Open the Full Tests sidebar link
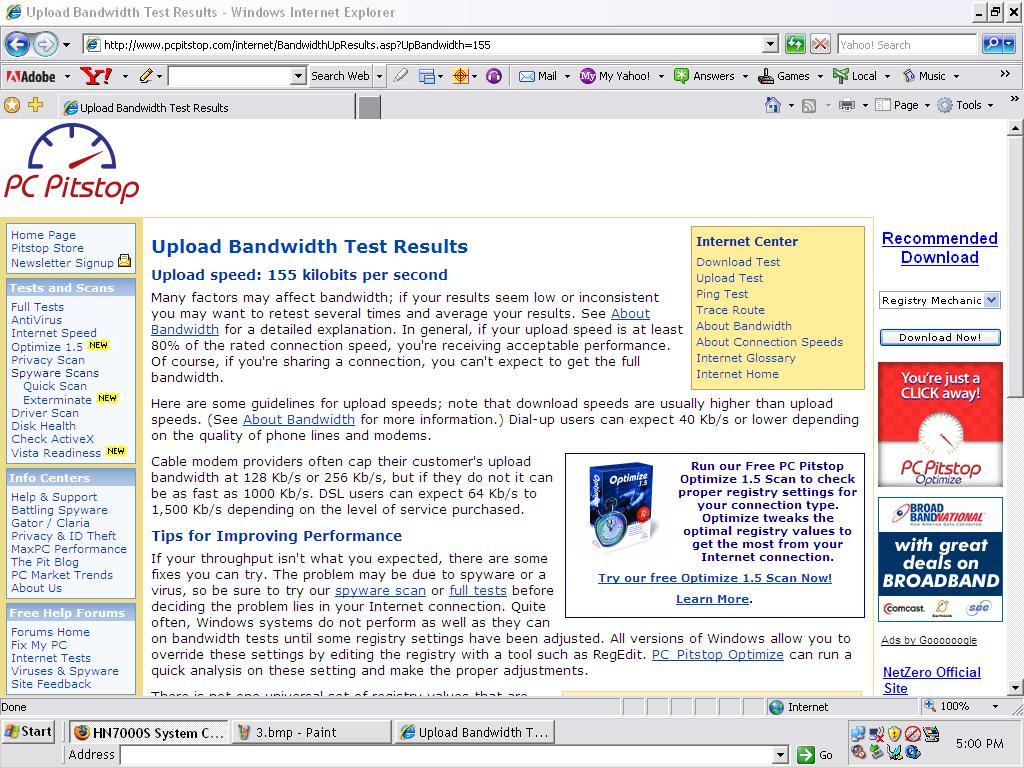Viewport: 1024px width, 768px height. pos(37,307)
